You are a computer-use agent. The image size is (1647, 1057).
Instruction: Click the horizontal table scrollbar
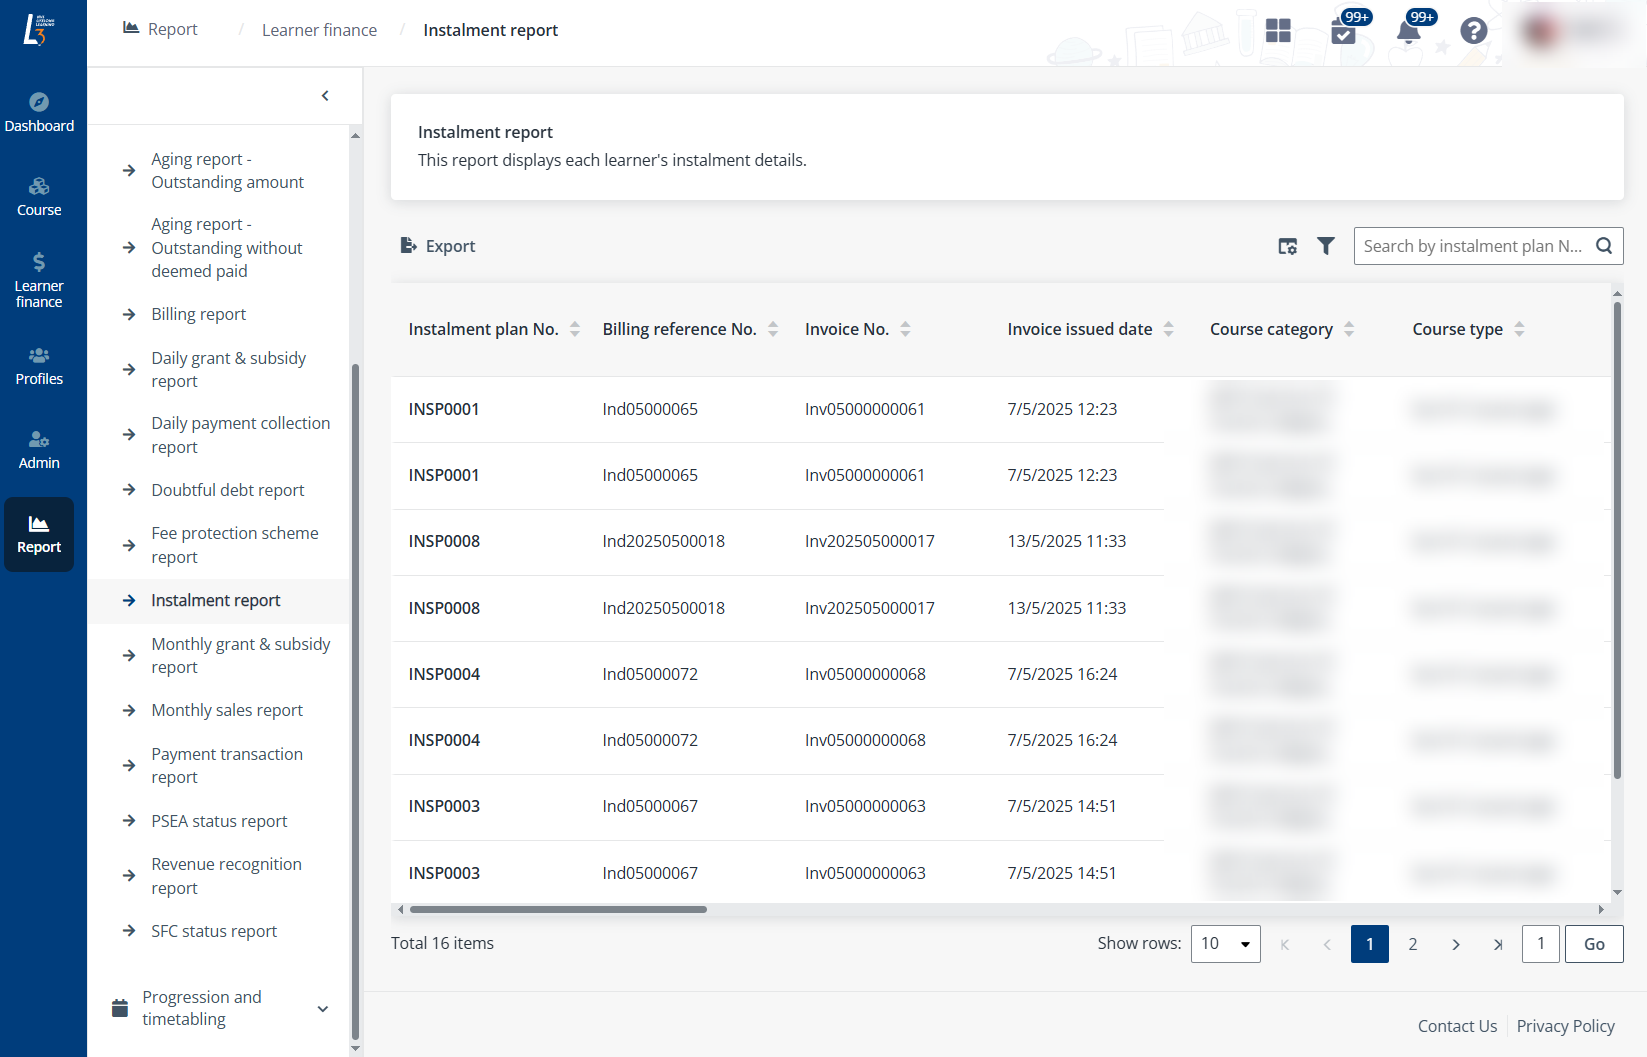(558, 909)
